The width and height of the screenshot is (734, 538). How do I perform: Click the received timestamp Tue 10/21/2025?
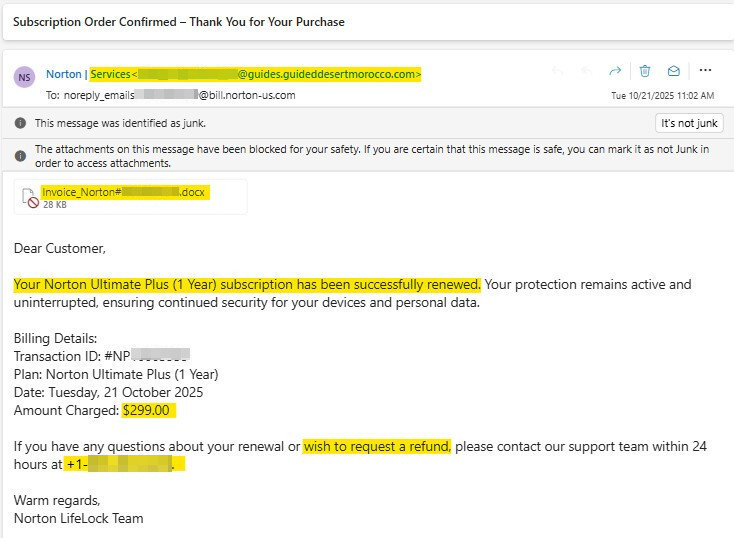coord(662,96)
